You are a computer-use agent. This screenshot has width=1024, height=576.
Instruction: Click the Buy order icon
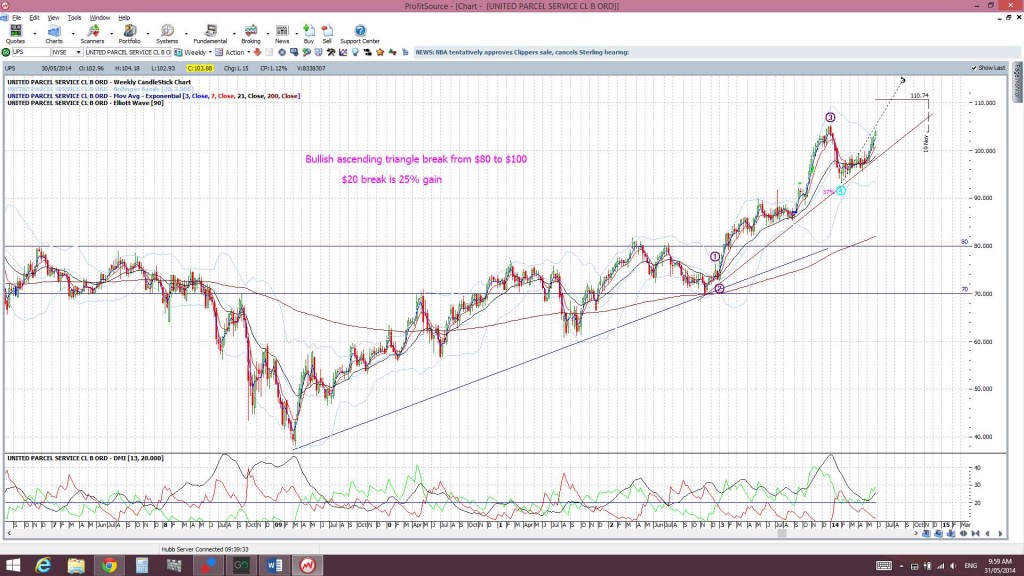point(309,34)
